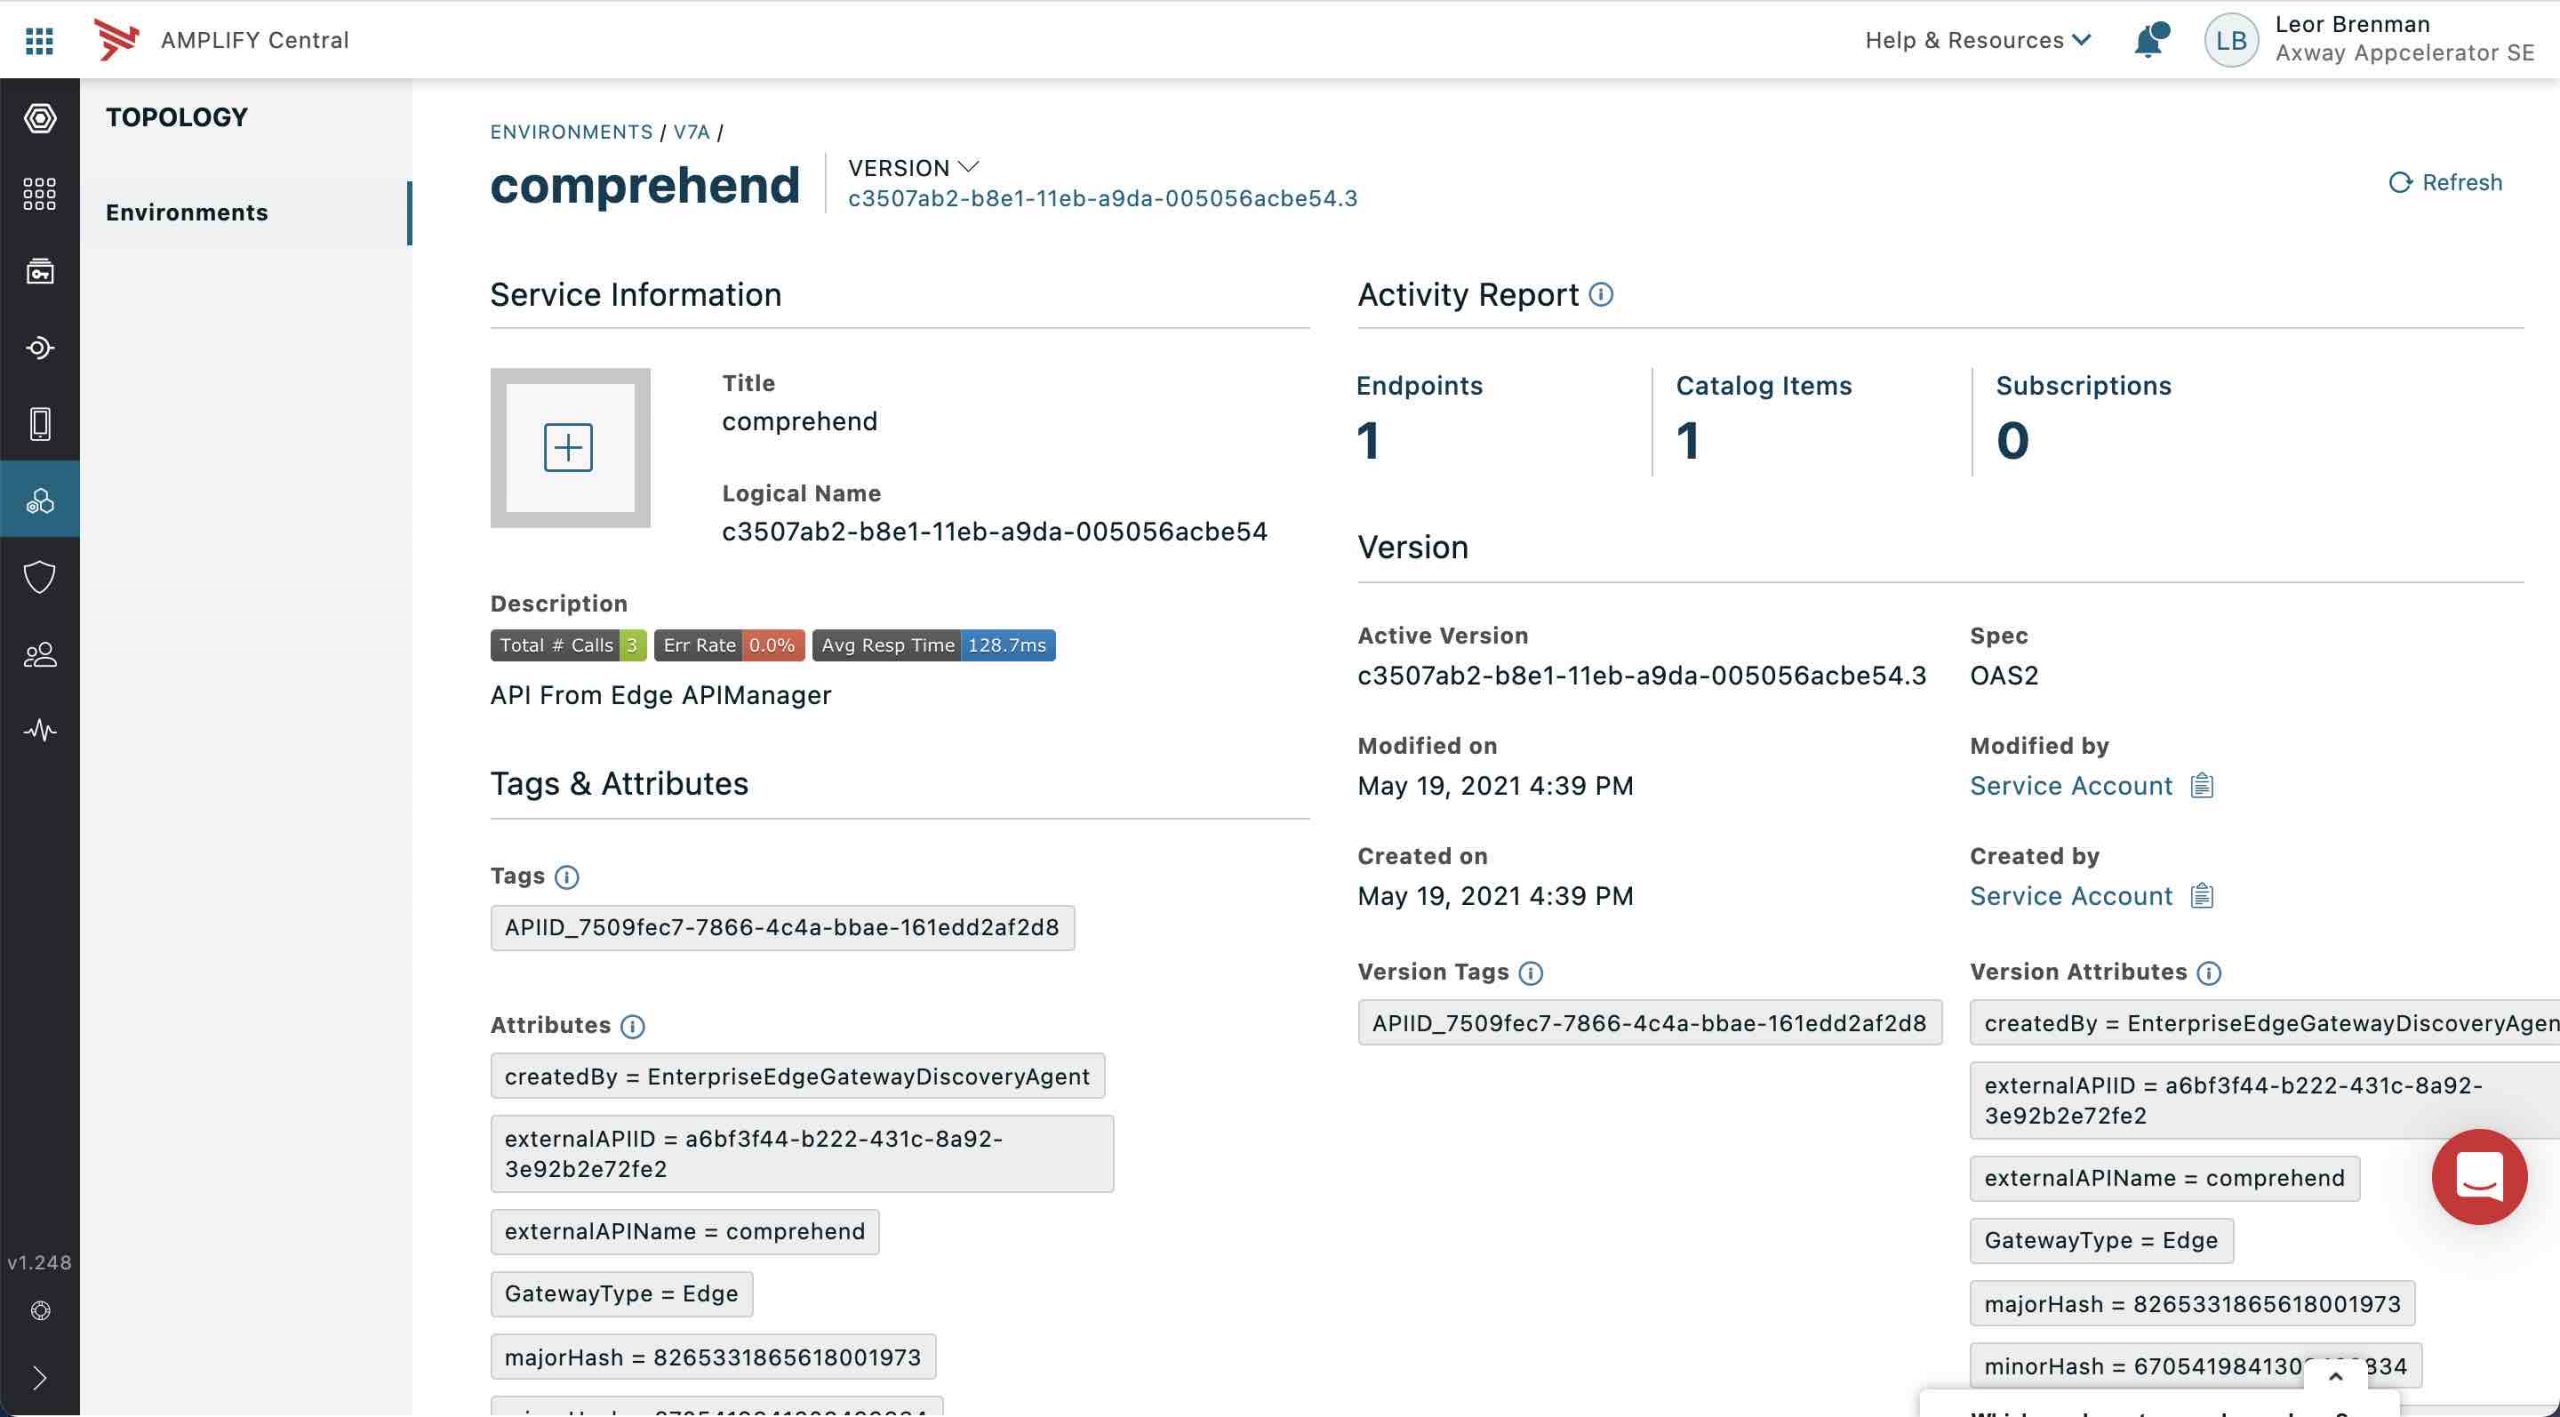Expand the sidebar with the arrow
The image size is (2560, 1417).
[40, 1378]
